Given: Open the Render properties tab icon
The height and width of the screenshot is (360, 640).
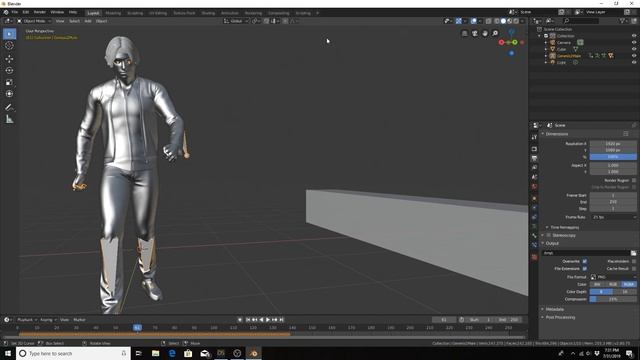Looking at the screenshot, I should pos(534,149).
